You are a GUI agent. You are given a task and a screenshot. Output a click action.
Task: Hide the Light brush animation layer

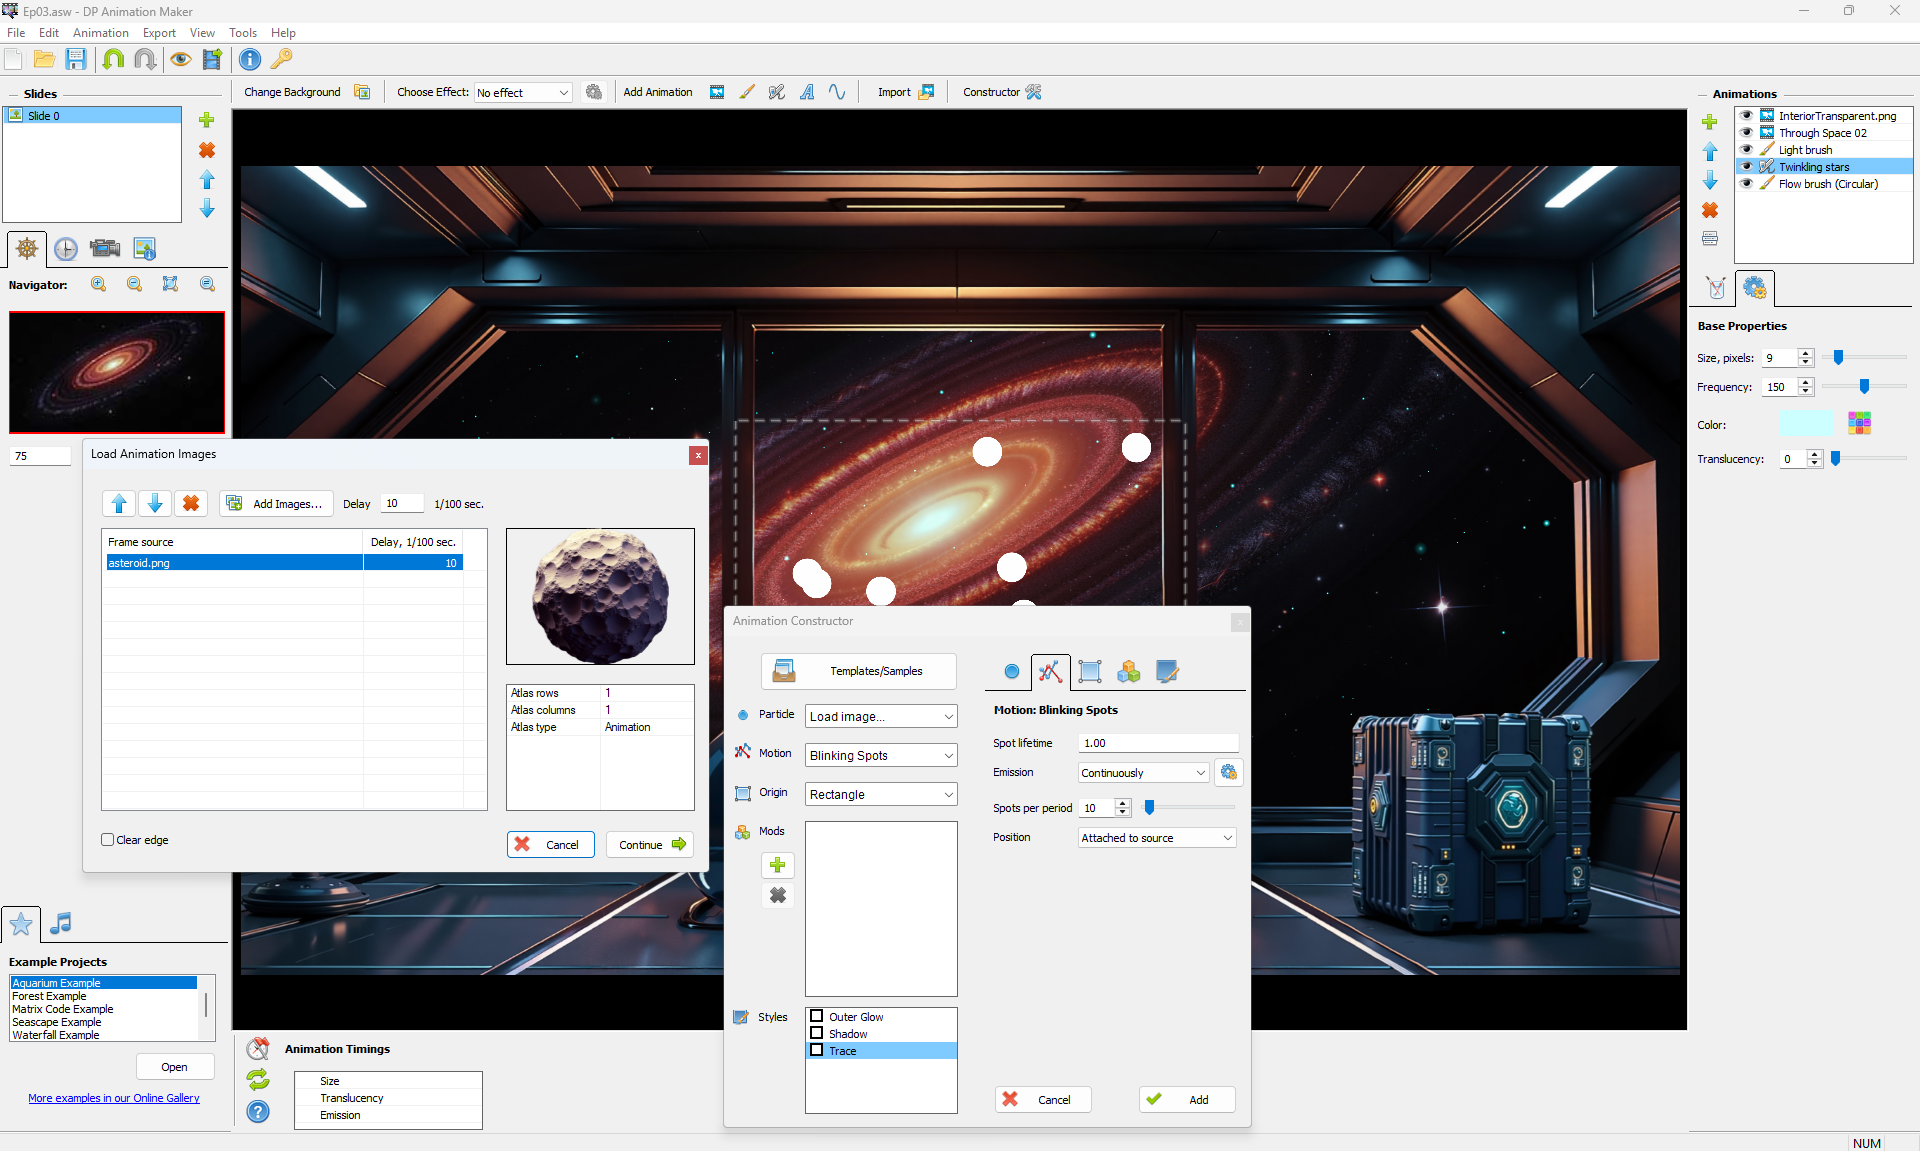click(x=1746, y=150)
